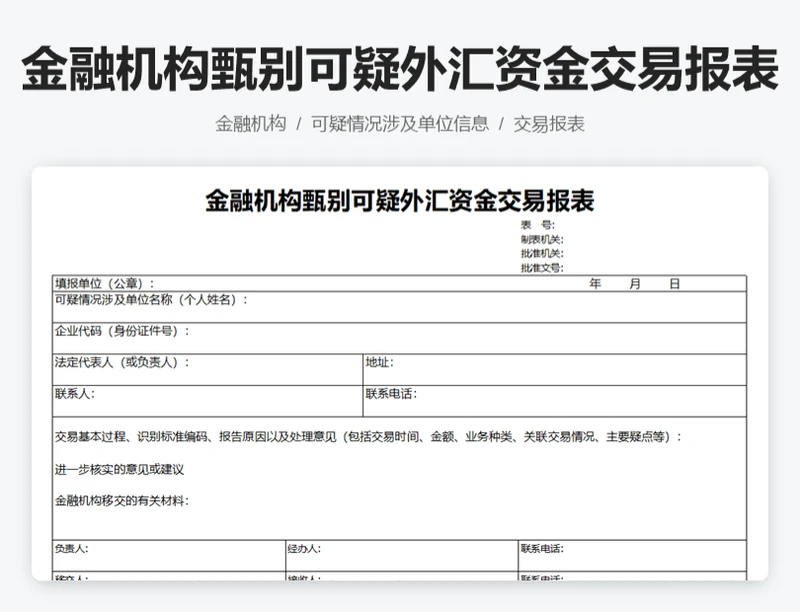The width and height of the screenshot is (800, 612).
Task: Click the 经办人: cell
Action: [x=402, y=555]
